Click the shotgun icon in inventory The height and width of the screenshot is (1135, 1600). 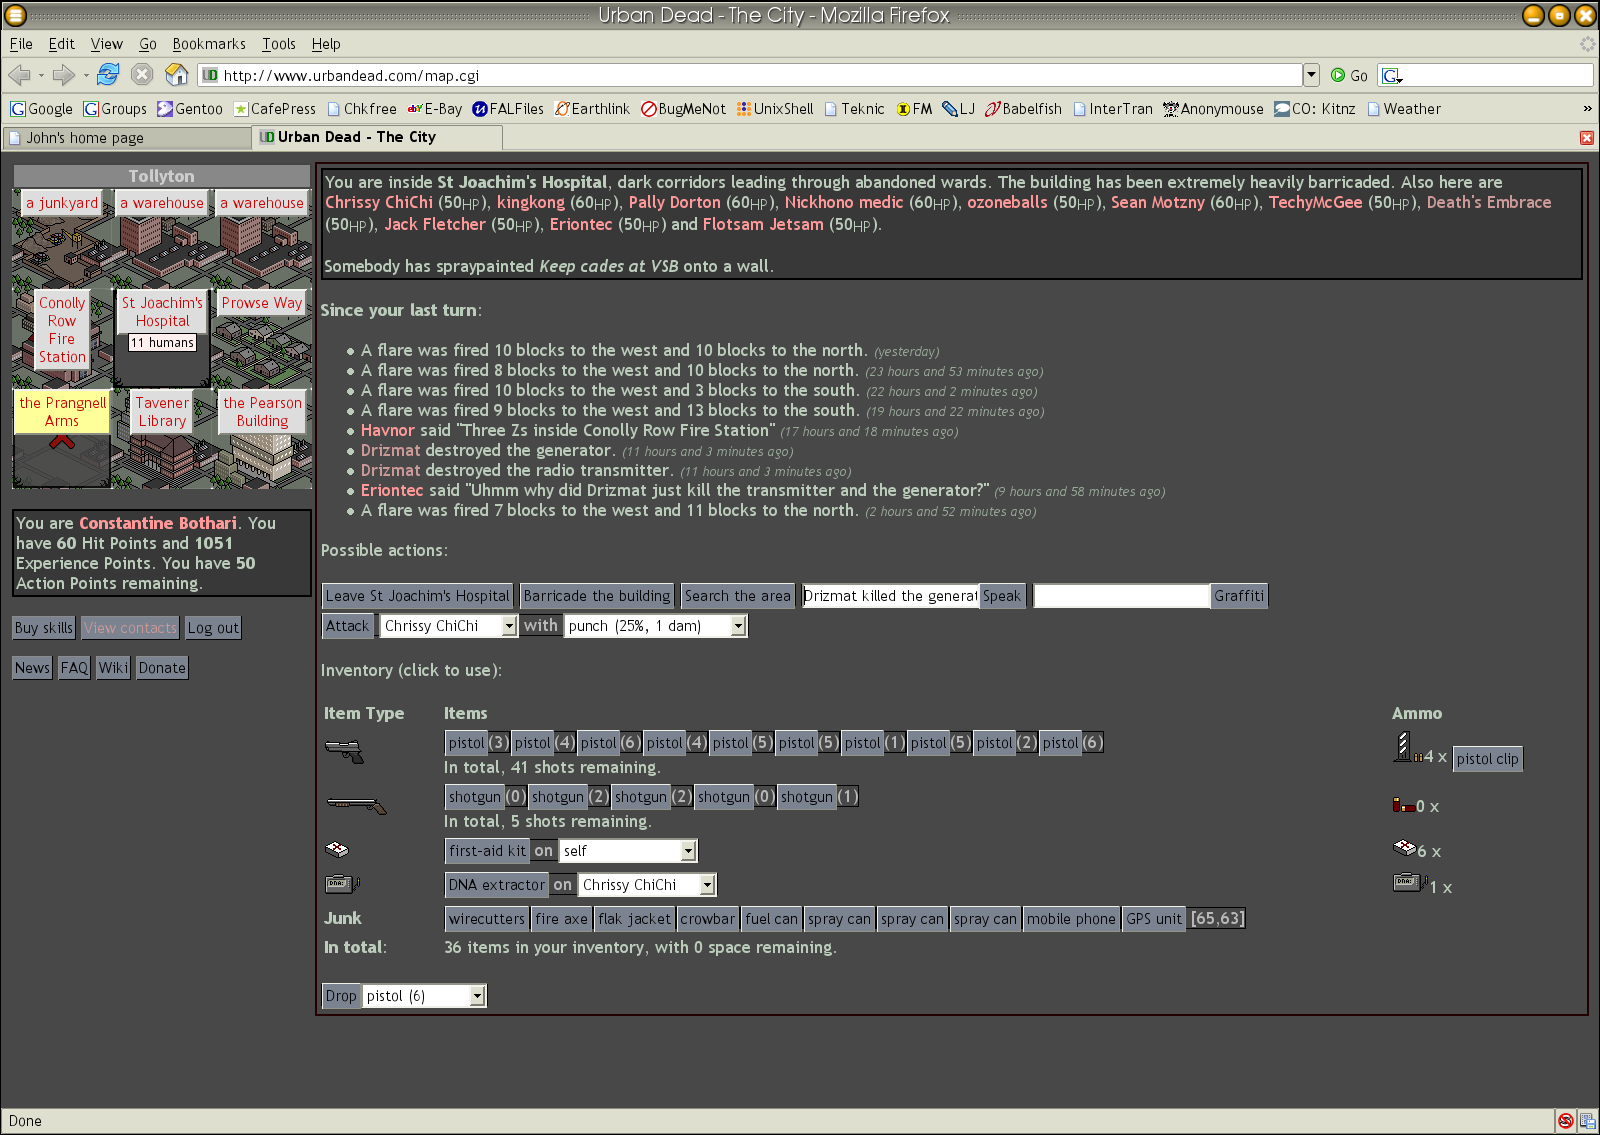355,804
